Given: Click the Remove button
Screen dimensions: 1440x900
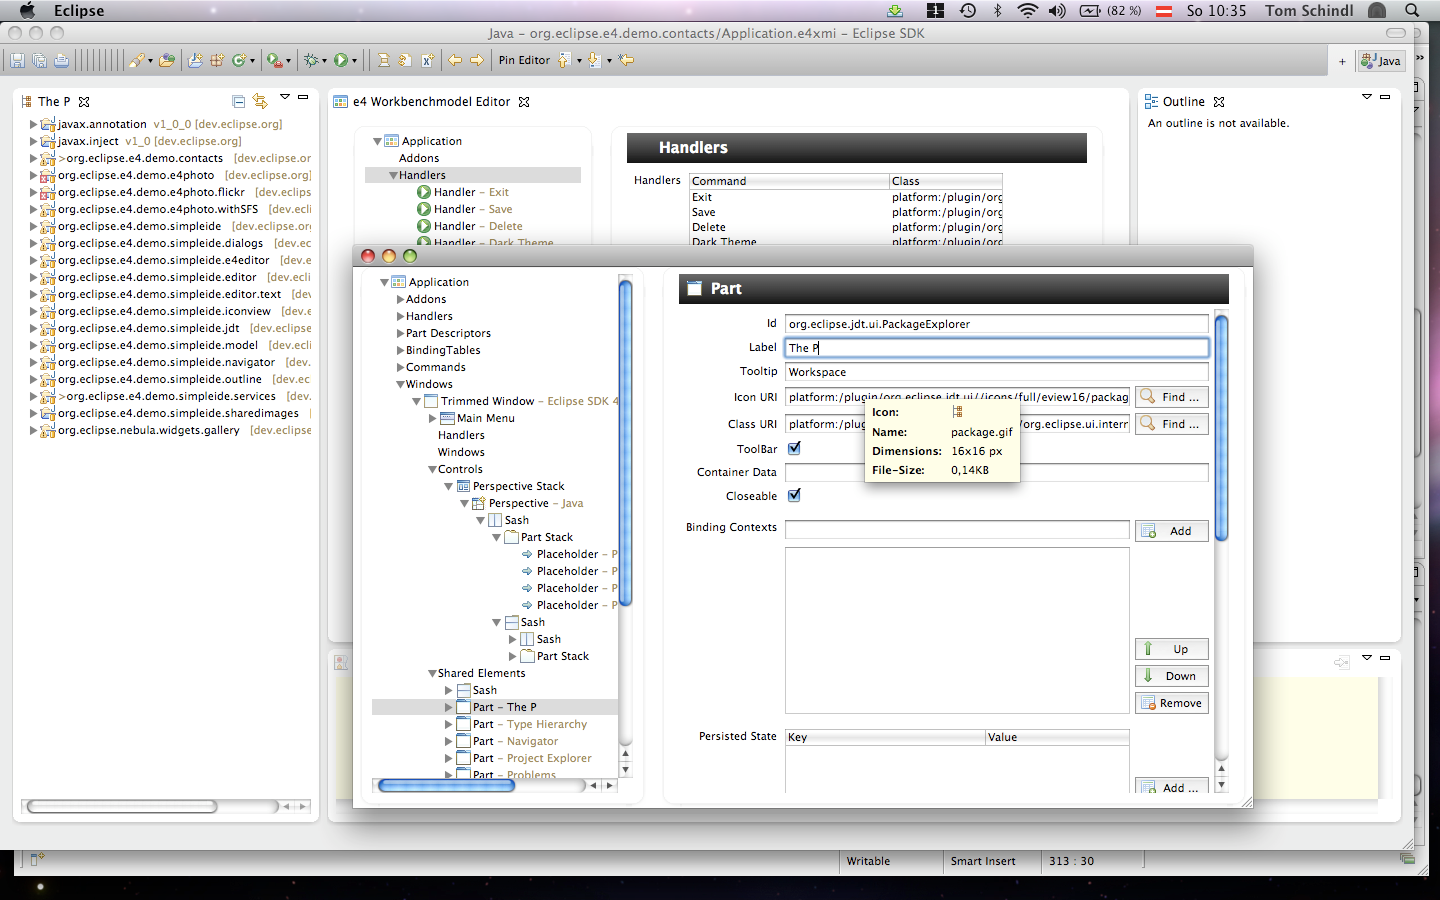Looking at the screenshot, I should click(1171, 703).
